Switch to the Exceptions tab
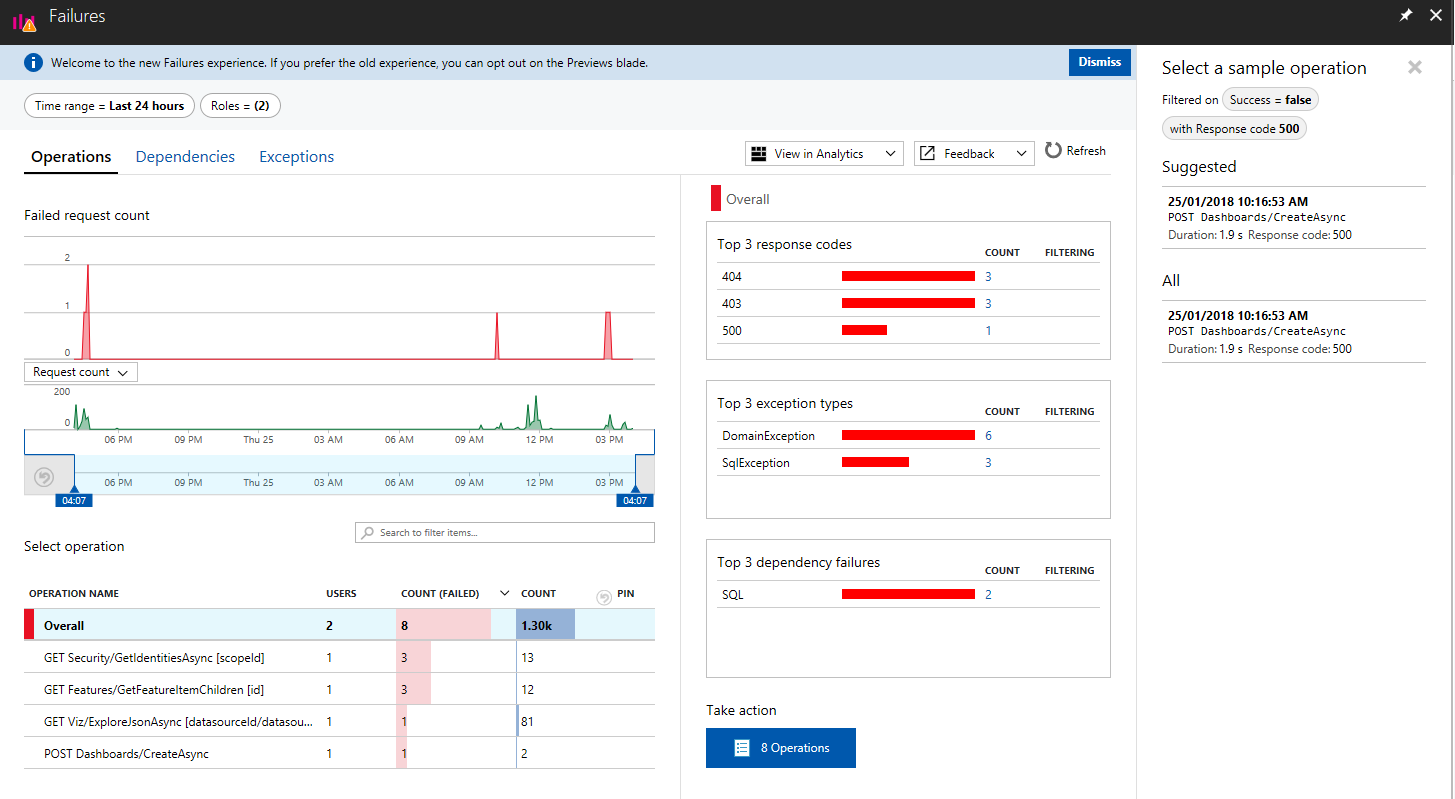The width and height of the screenshot is (1455, 799). [296, 157]
